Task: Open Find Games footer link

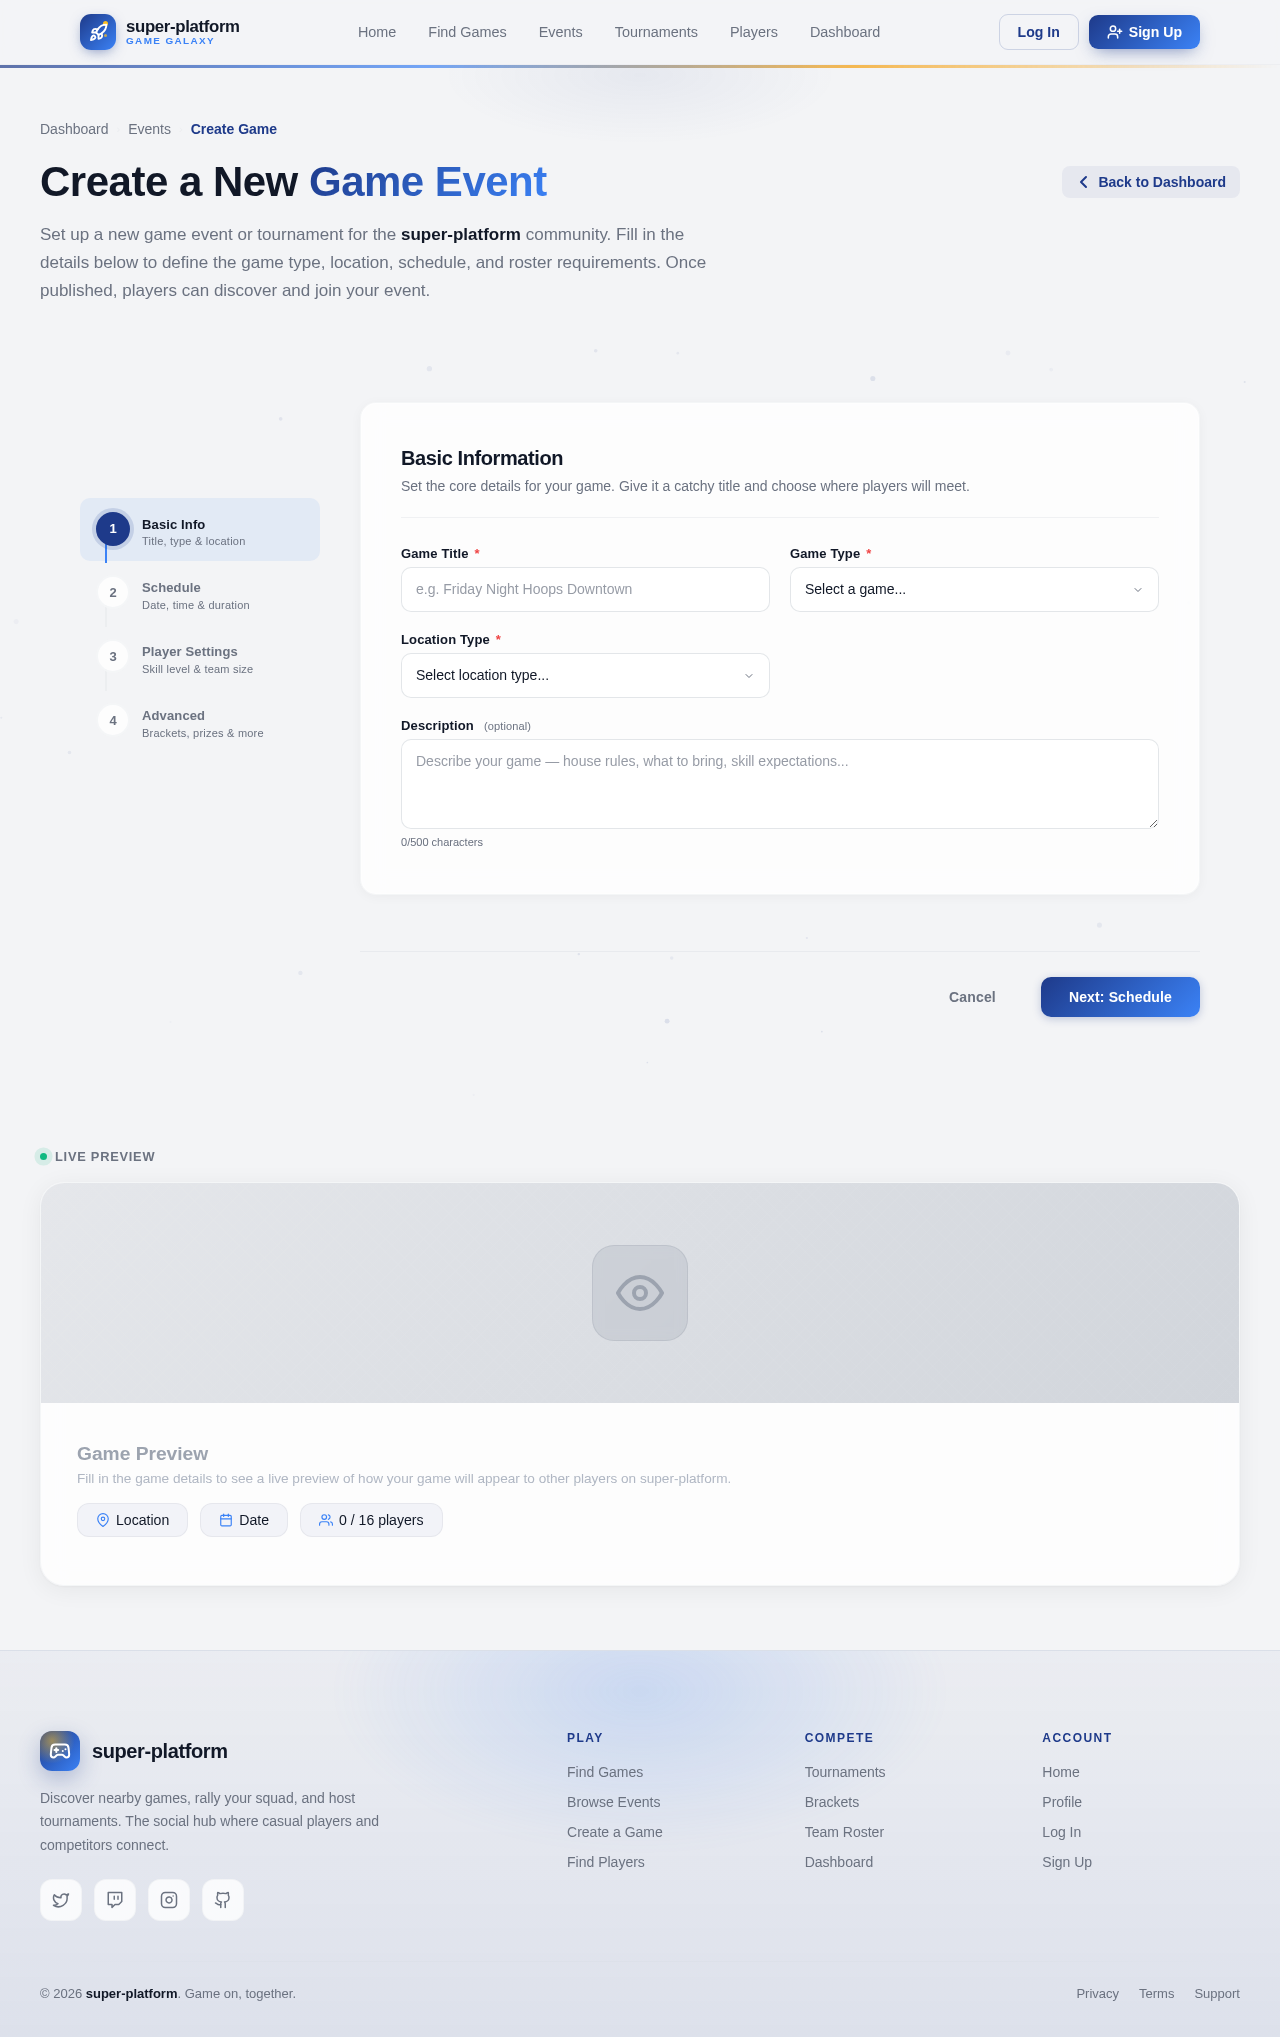Action: pos(605,1772)
